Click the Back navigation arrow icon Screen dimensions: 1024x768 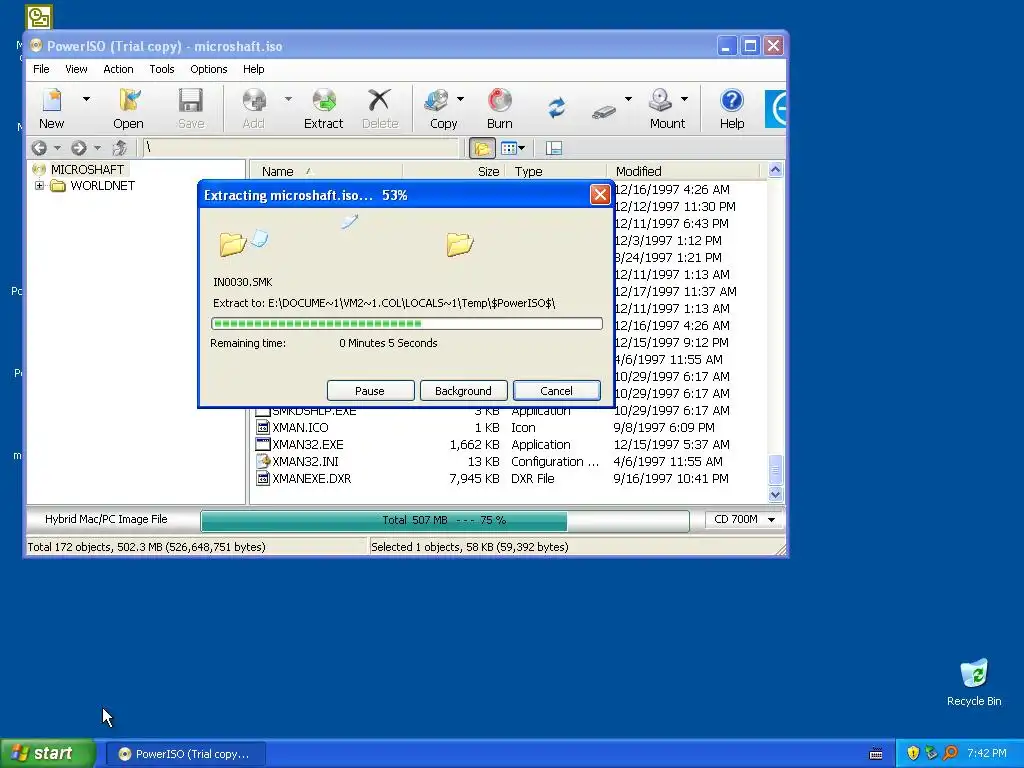pyautogui.click(x=39, y=148)
